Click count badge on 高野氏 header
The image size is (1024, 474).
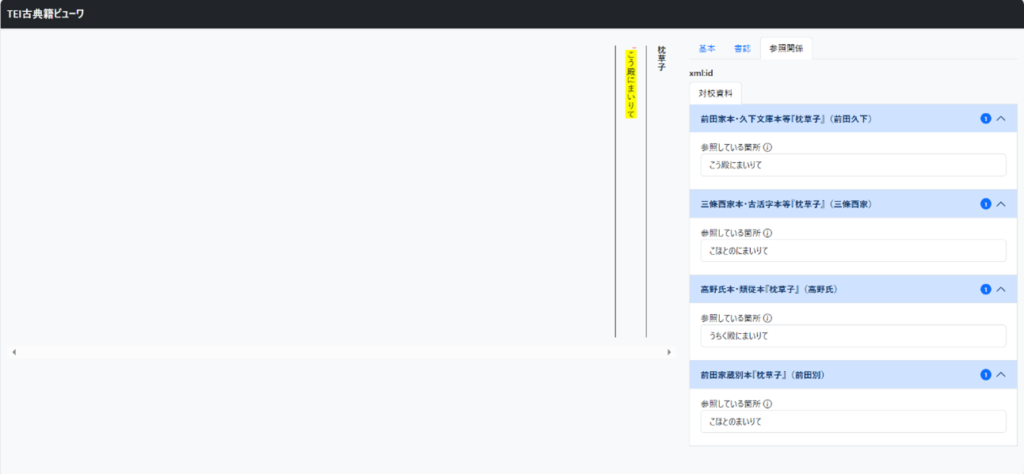coord(985,290)
